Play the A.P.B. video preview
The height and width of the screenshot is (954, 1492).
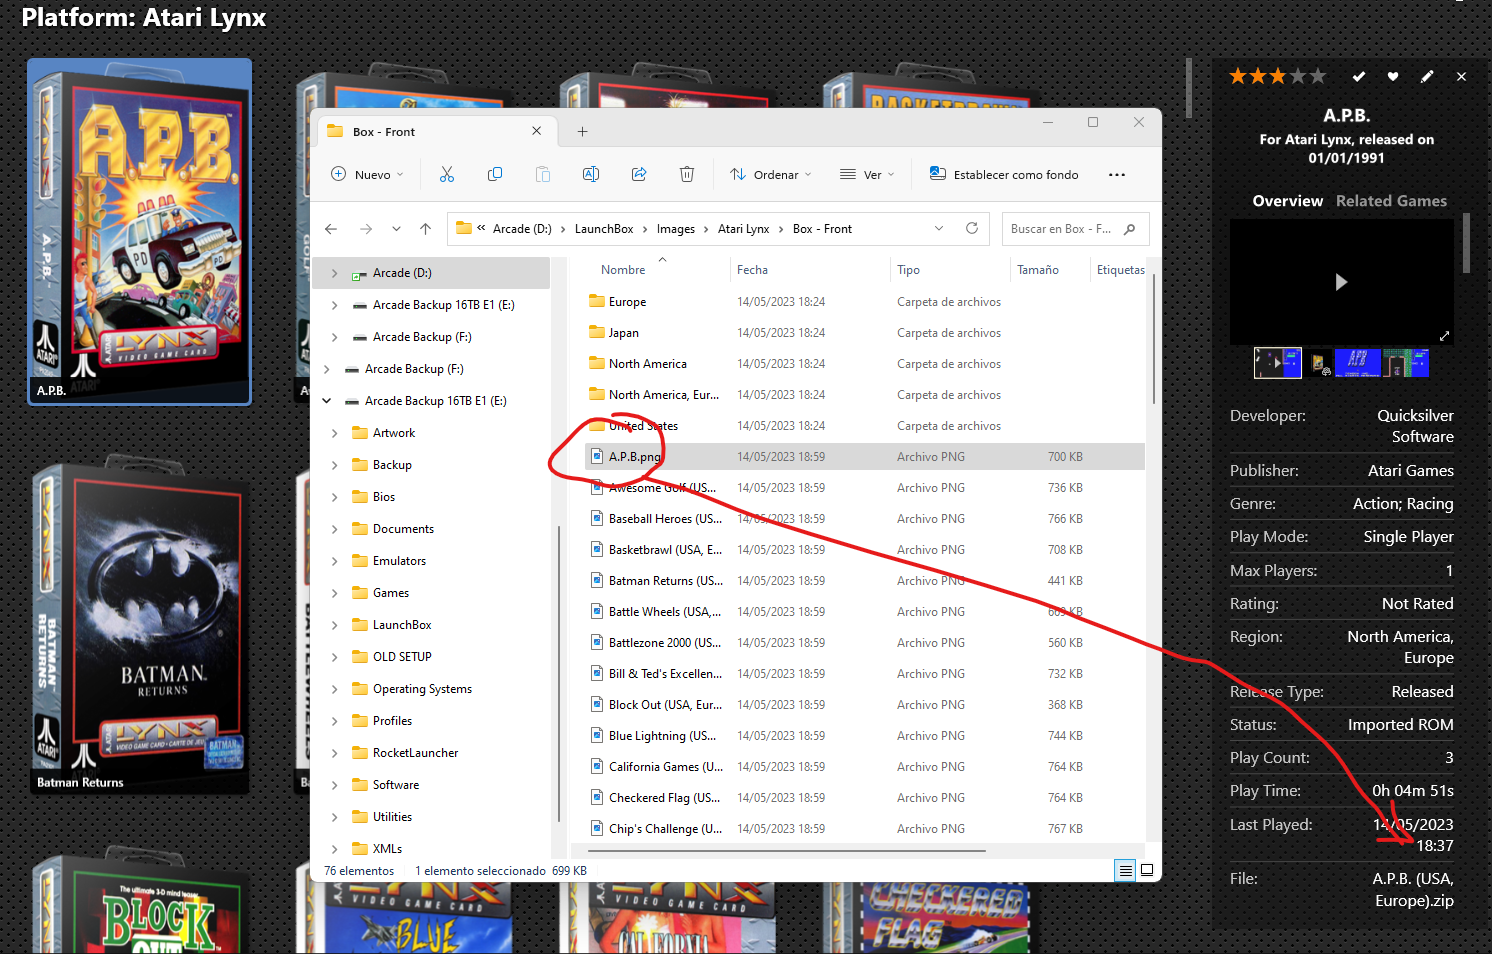[x=1341, y=282]
